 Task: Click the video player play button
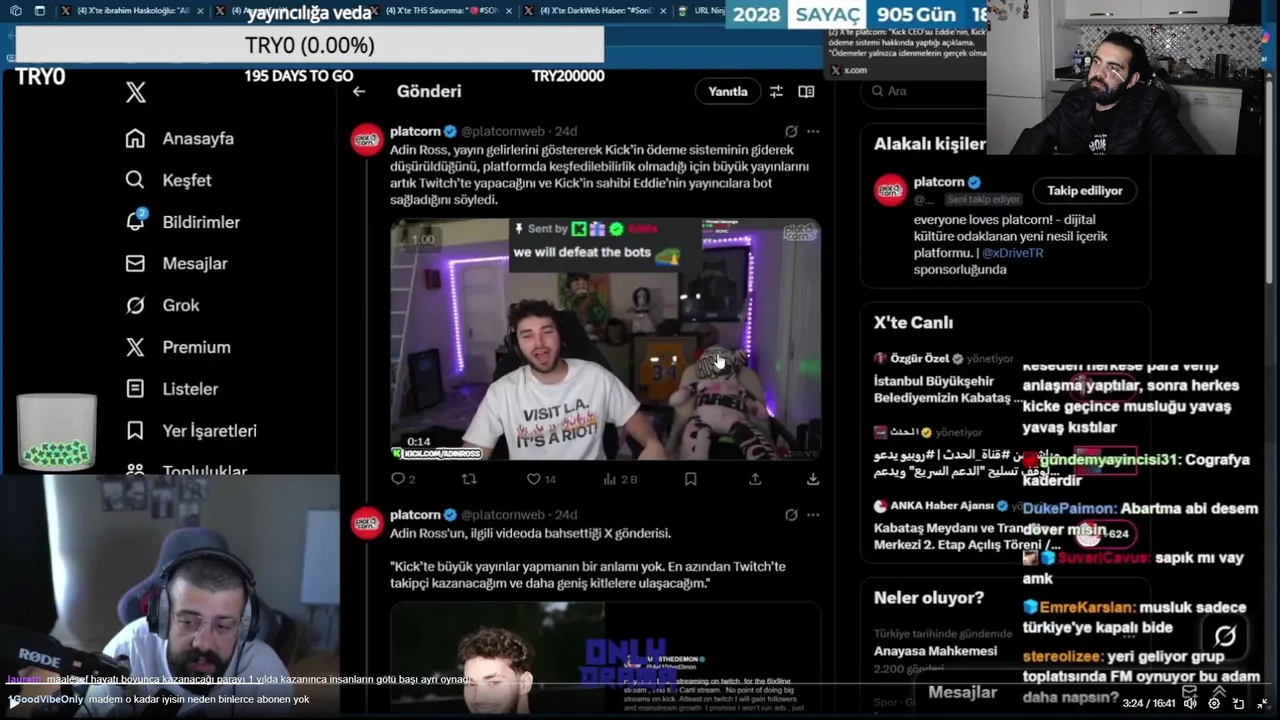pyautogui.click(x=12, y=703)
